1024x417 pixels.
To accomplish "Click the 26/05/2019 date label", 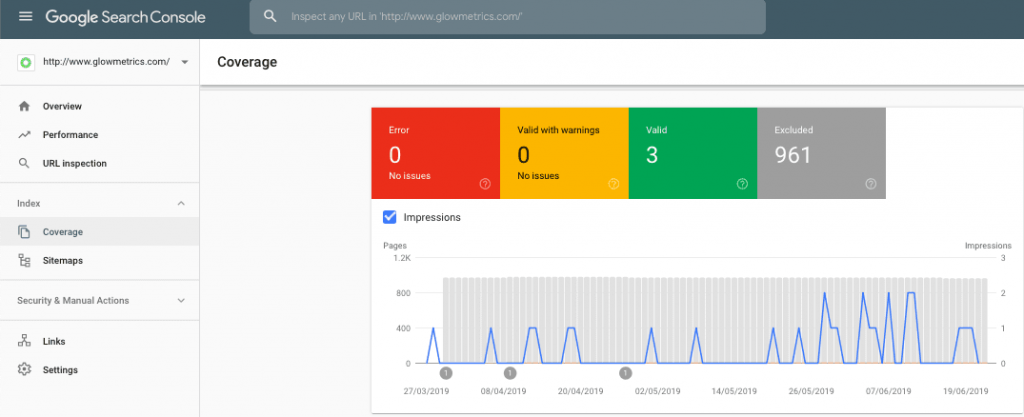I will [x=811, y=392].
